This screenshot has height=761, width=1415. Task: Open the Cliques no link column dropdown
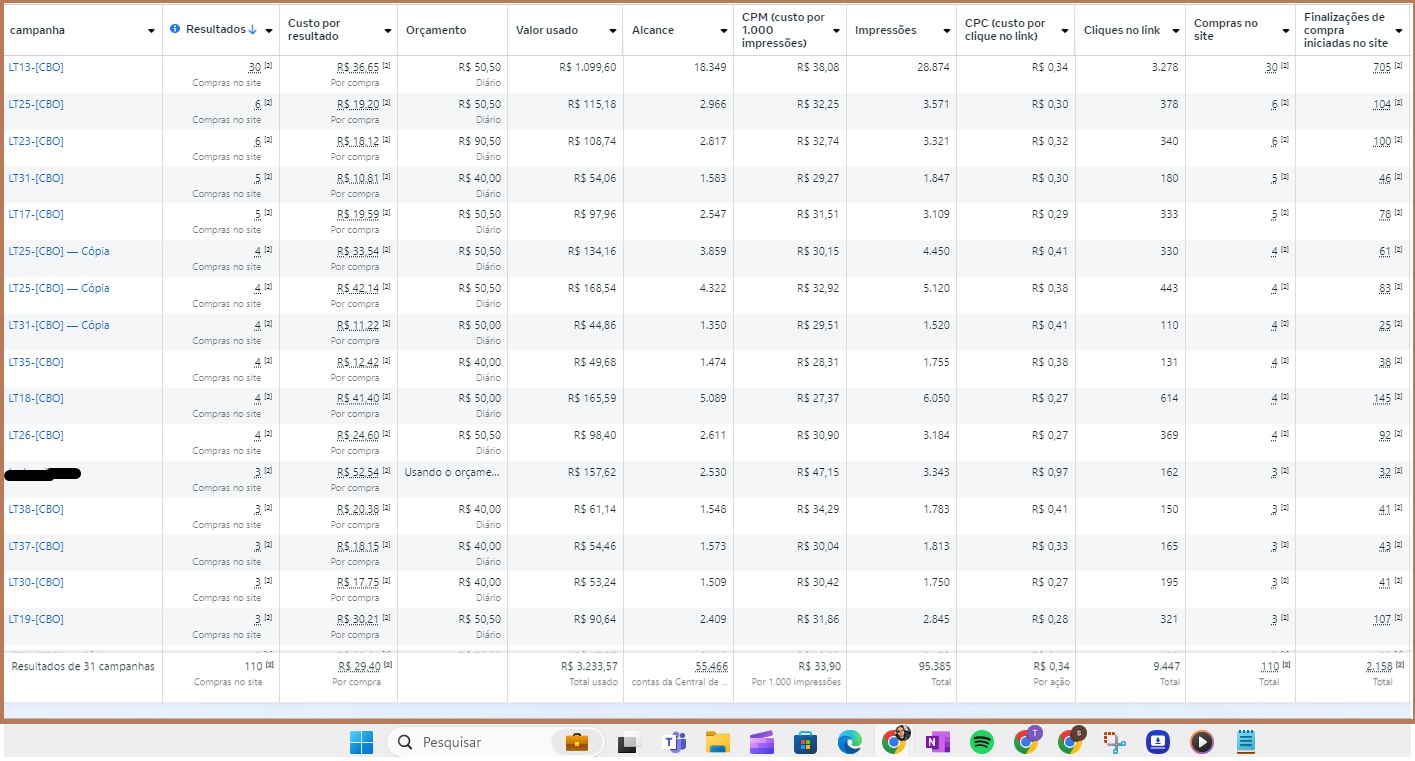(1175, 31)
